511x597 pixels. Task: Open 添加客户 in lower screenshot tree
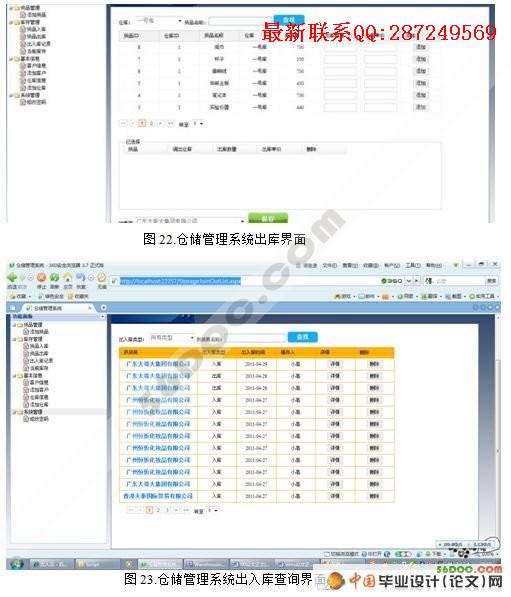pos(38,390)
